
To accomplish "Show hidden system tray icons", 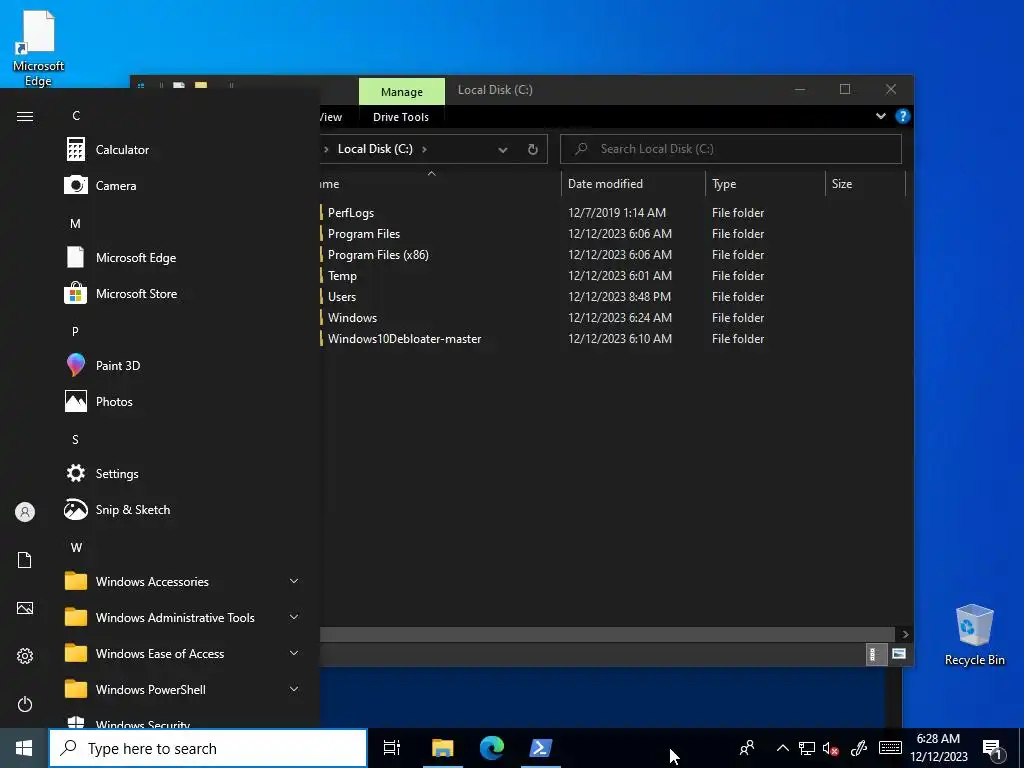I will [x=782, y=748].
